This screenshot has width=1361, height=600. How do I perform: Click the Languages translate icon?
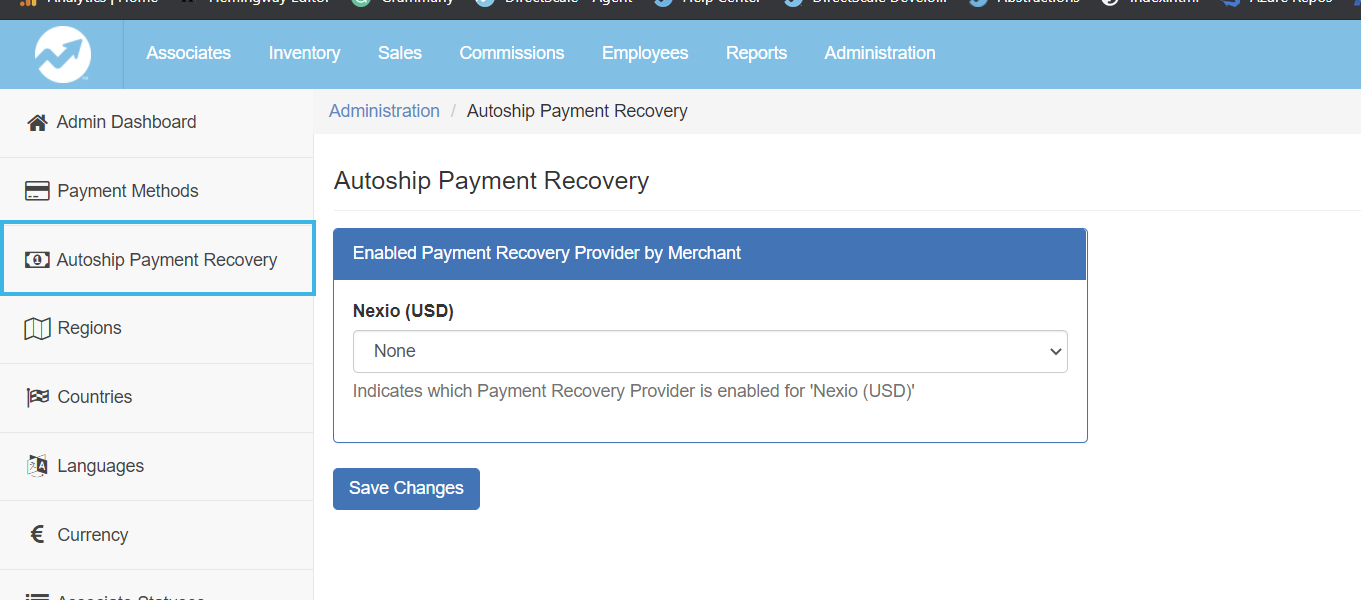pyautogui.click(x=37, y=466)
